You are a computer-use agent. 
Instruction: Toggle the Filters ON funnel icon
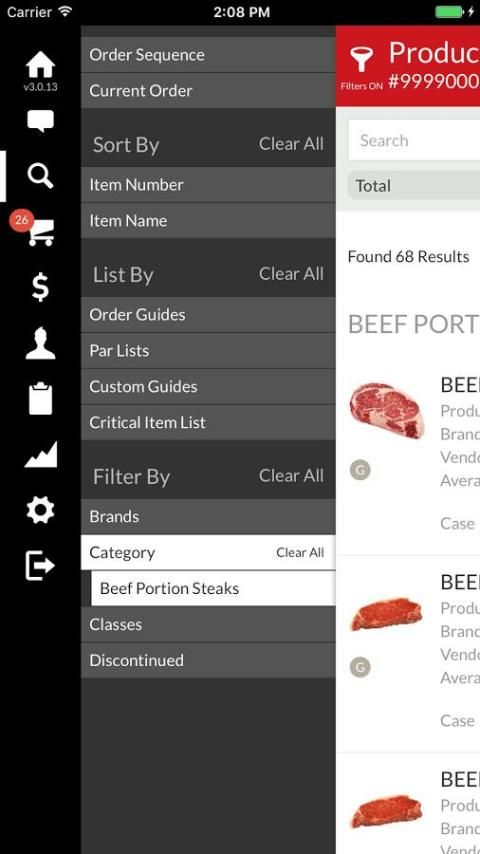point(361,61)
